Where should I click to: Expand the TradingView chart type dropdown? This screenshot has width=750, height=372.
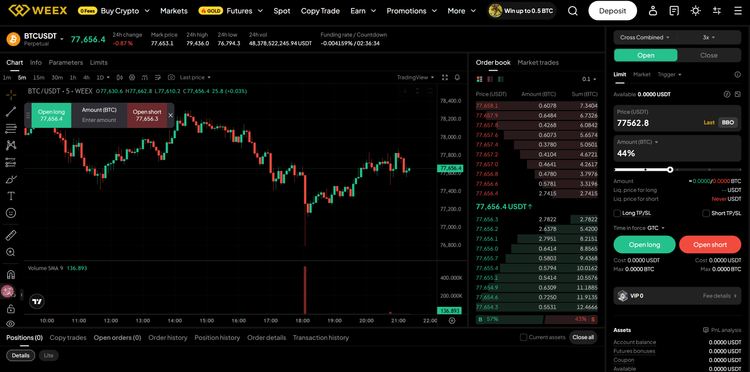click(x=416, y=77)
